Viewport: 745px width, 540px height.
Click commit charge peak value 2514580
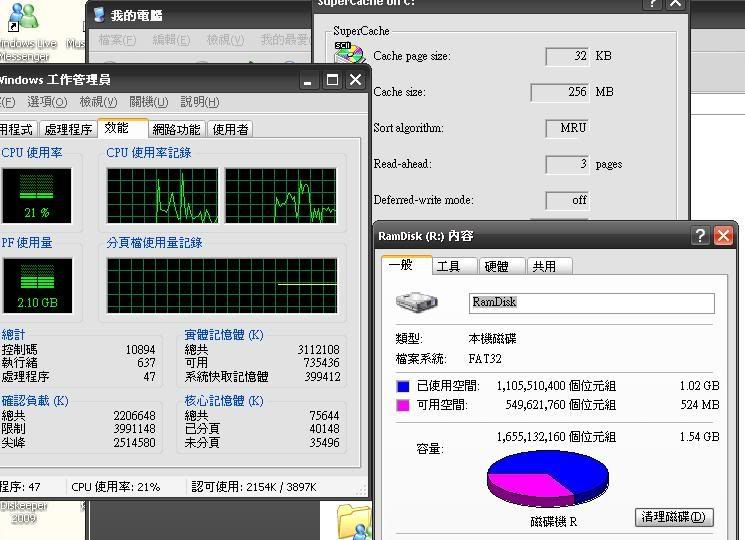coord(134,443)
